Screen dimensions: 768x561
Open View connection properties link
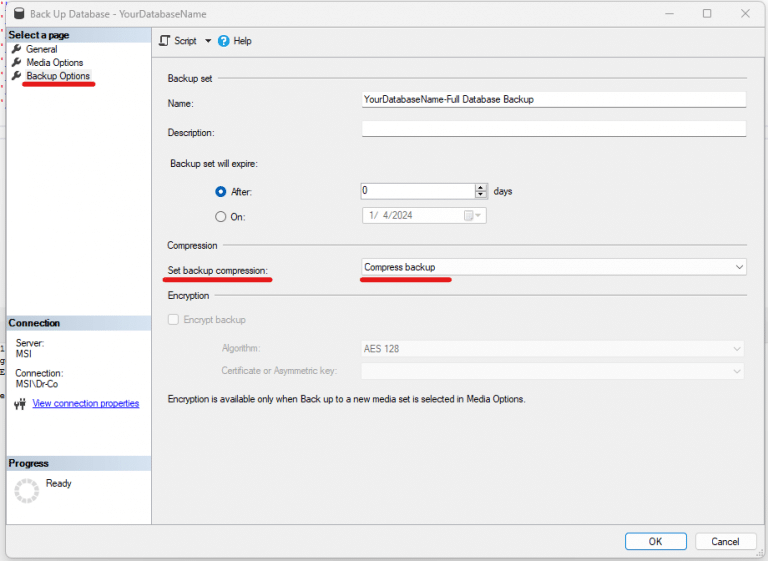point(85,404)
